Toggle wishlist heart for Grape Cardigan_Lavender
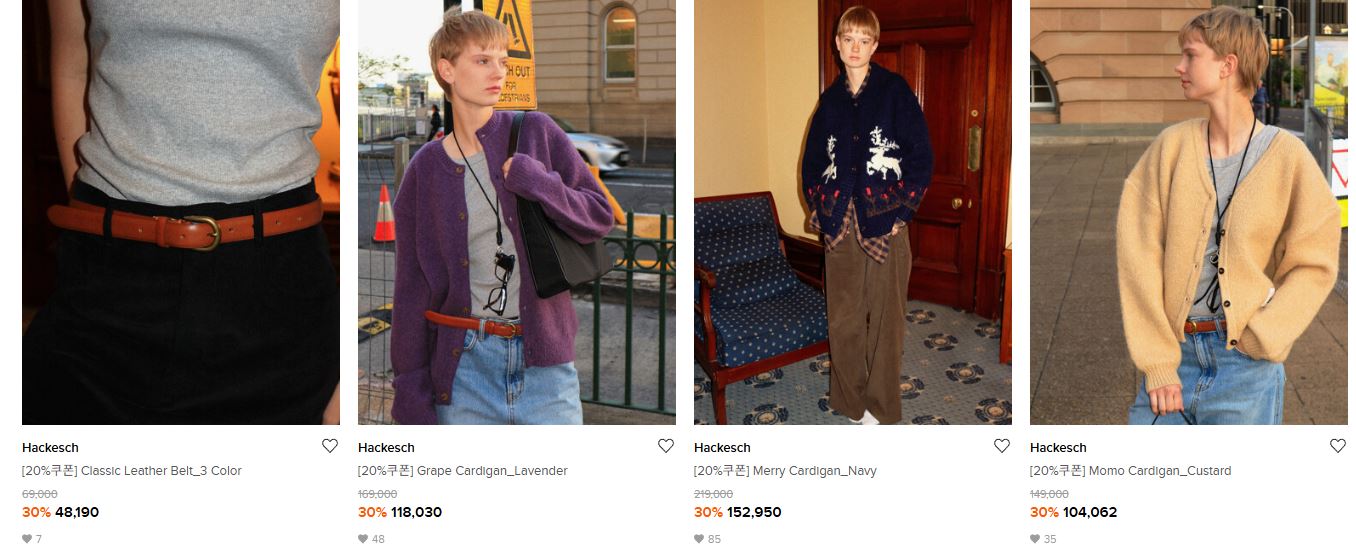The width and height of the screenshot is (1356, 547). pos(666,446)
